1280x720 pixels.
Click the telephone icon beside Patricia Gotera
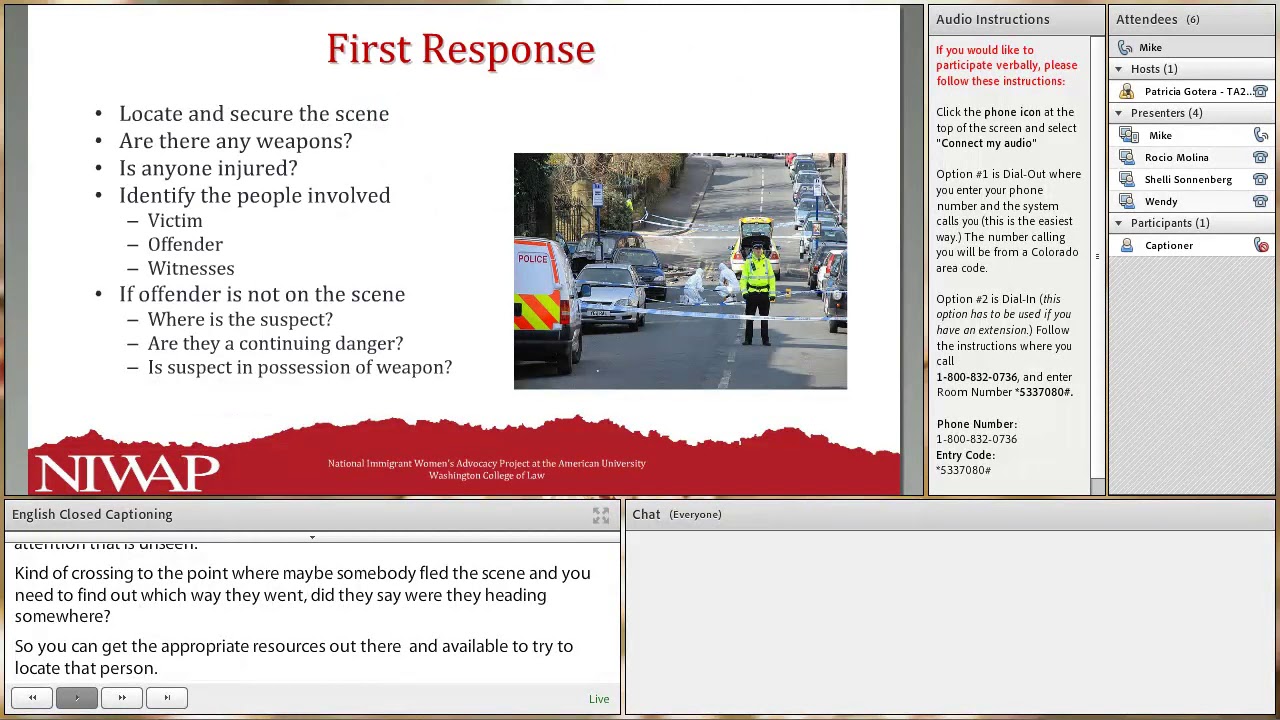(1261, 92)
